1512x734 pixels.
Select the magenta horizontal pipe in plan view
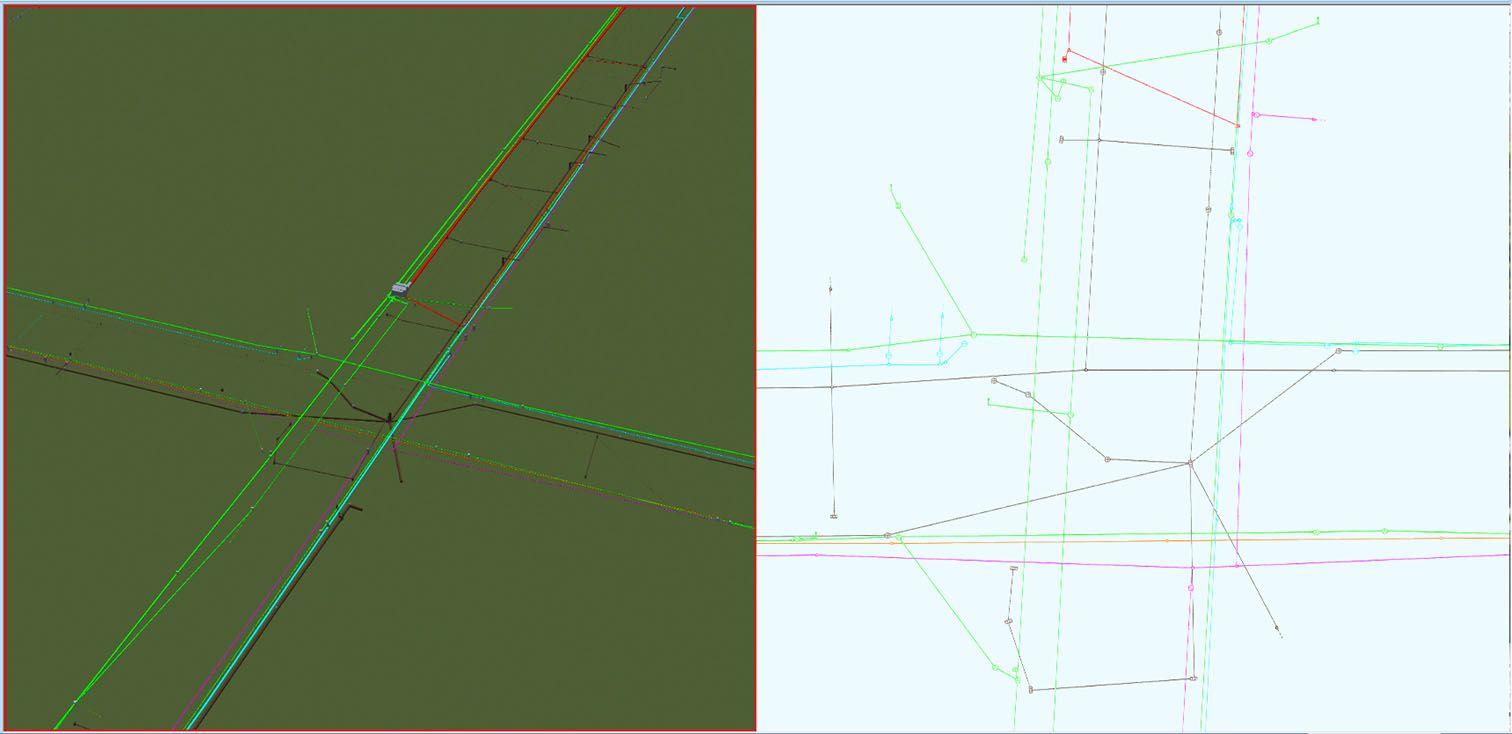coord(1000,561)
